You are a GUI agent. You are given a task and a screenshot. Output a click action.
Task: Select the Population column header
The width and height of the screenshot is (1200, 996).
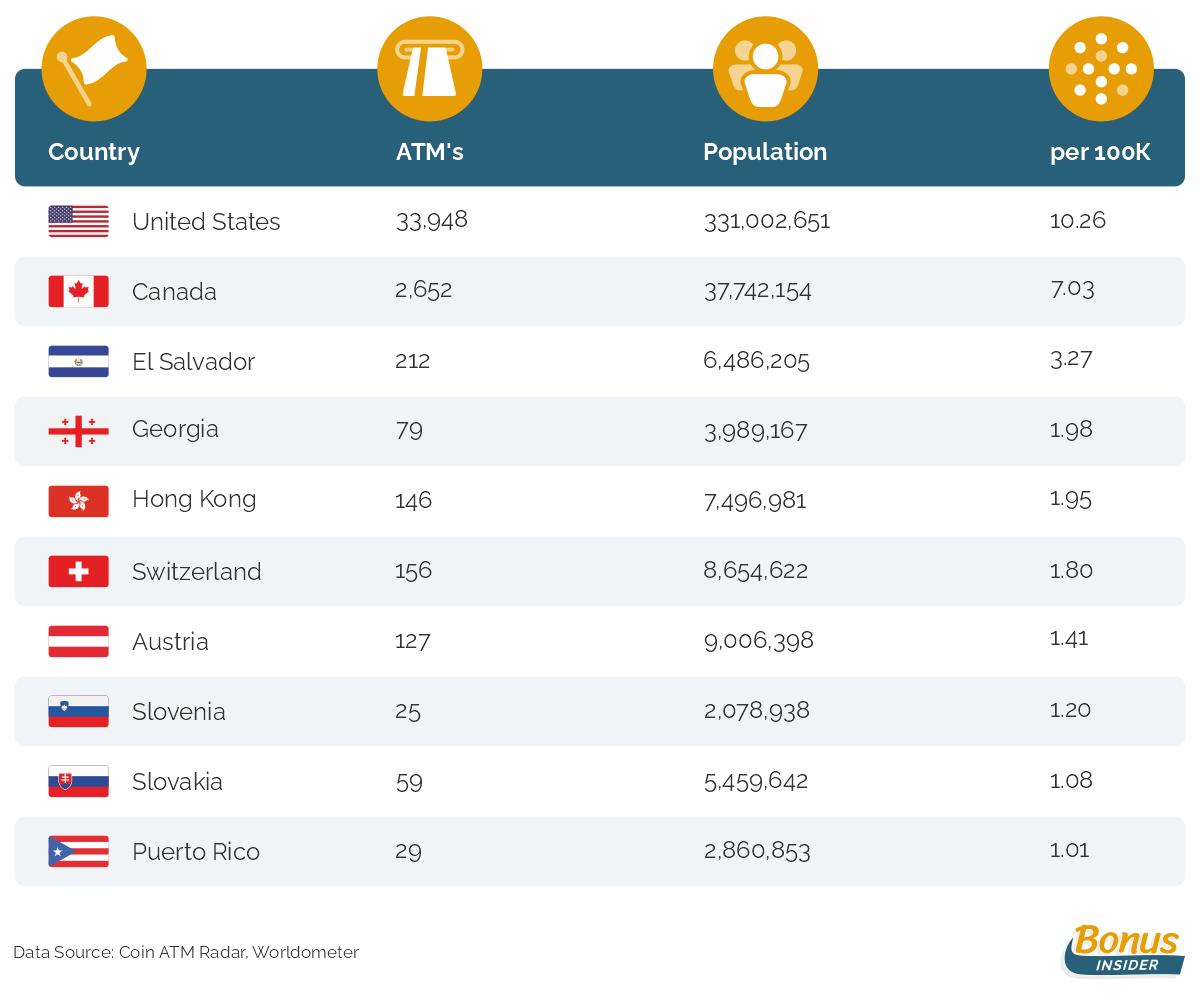tap(765, 152)
